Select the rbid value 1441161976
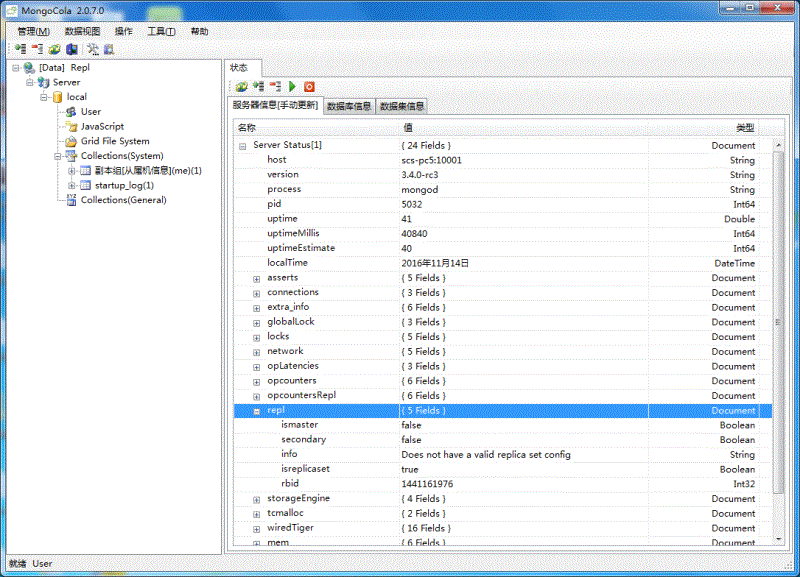Screen dimensions: 800x577 (427, 484)
